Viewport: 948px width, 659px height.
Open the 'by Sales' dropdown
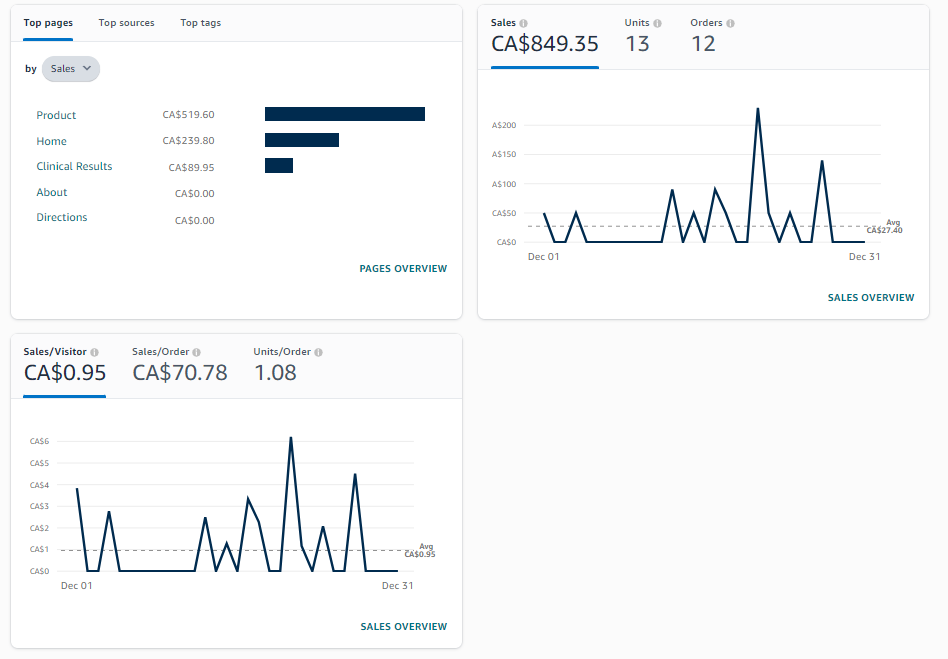click(71, 68)
